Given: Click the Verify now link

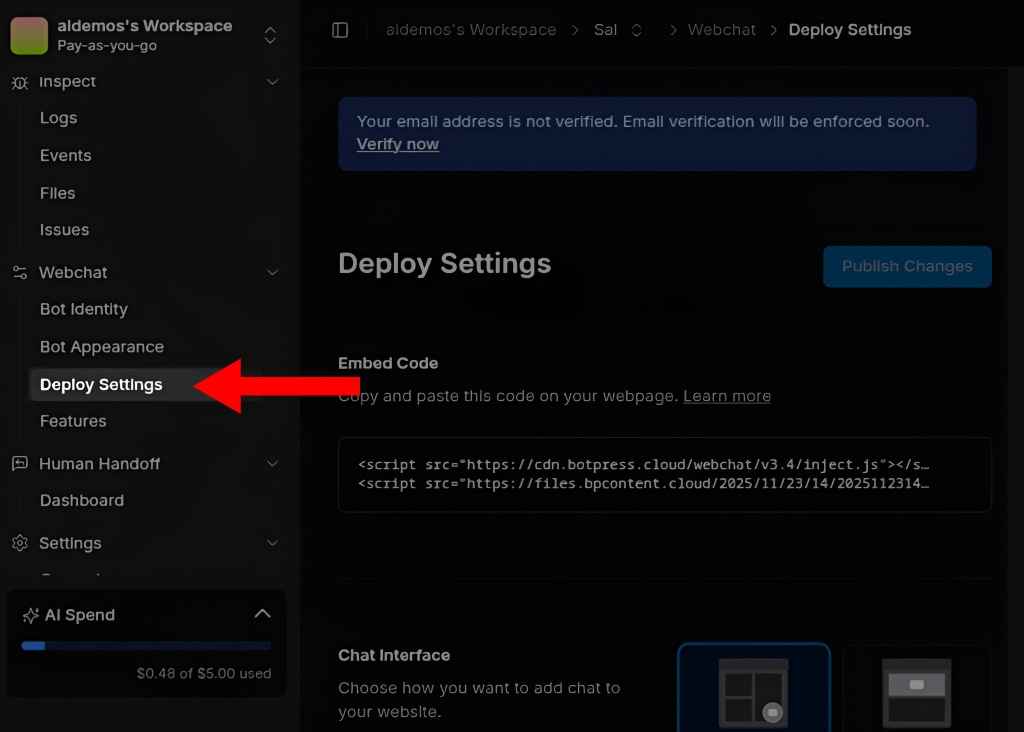Looking at the screenshot, I should [398, 144].
